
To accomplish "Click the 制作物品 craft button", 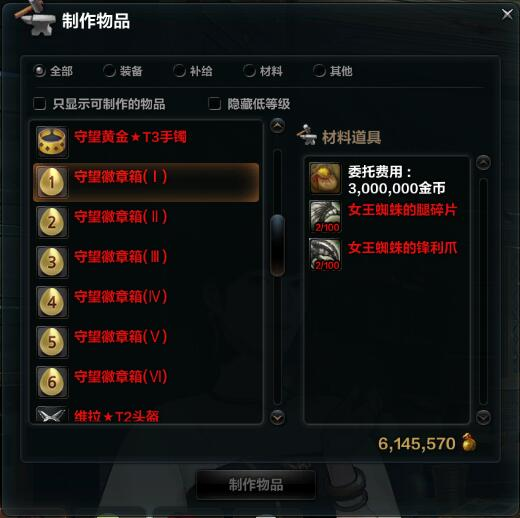I will [256, 485].
